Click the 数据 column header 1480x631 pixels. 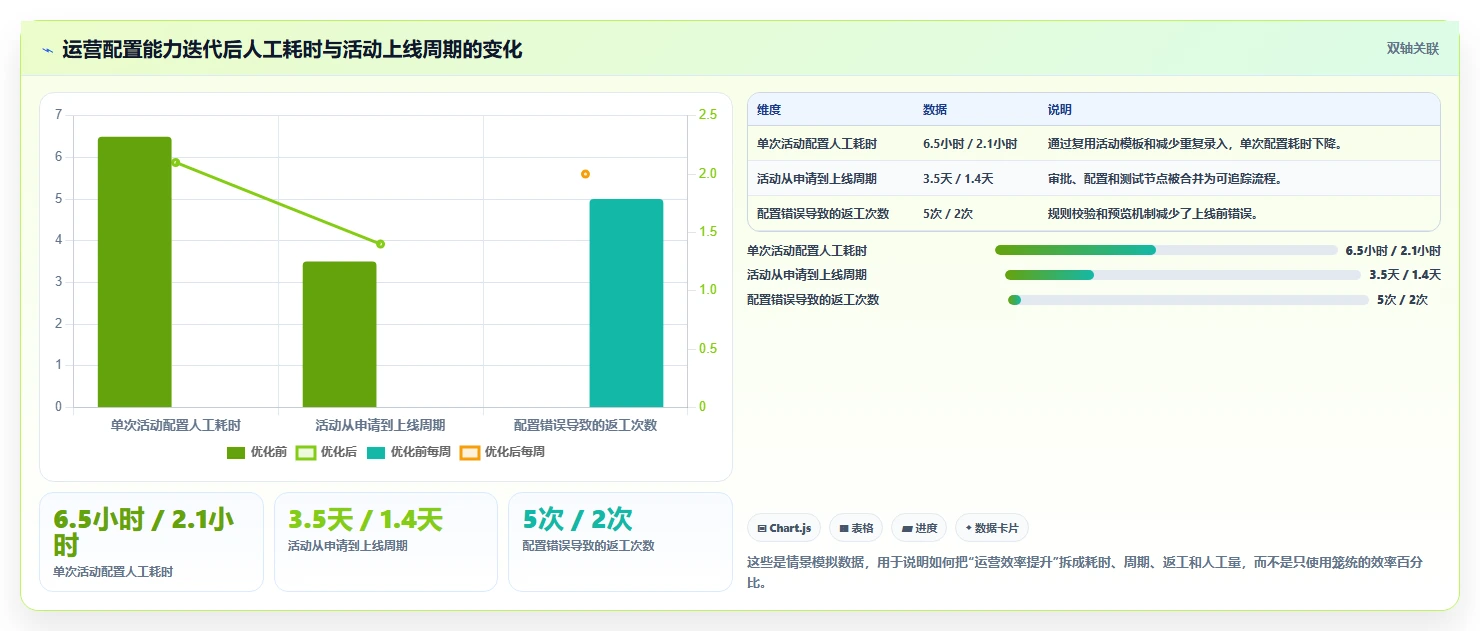(x=935, y=110)
